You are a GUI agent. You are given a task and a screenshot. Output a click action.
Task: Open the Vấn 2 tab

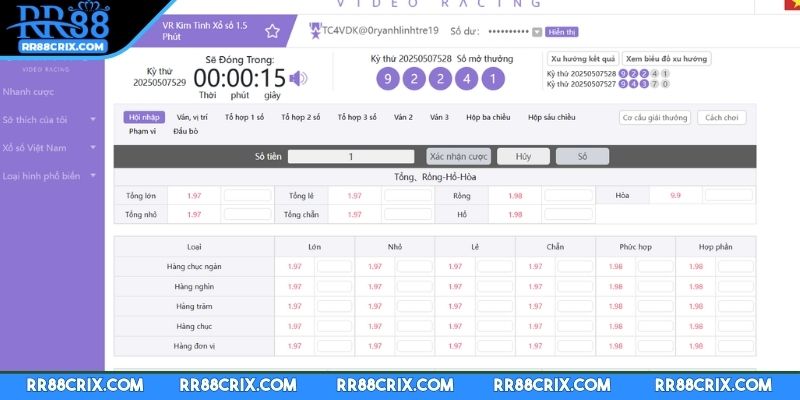(403, 117)
